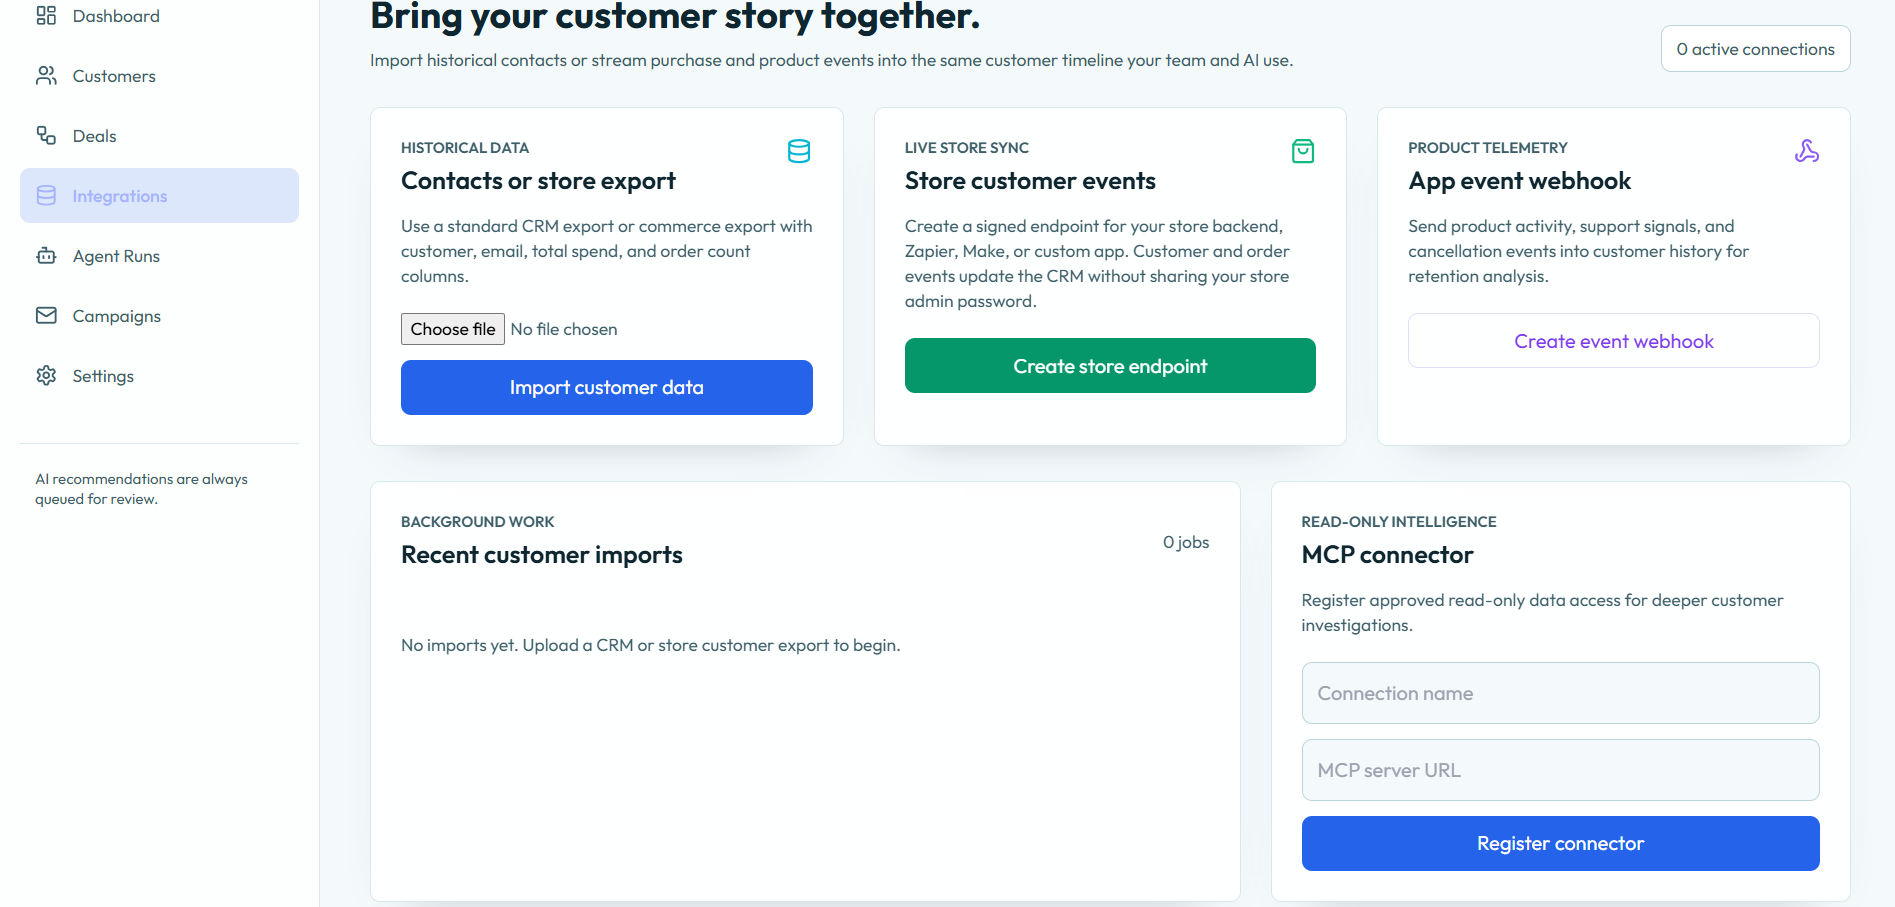Click the Import customer data button

(607, 387)
